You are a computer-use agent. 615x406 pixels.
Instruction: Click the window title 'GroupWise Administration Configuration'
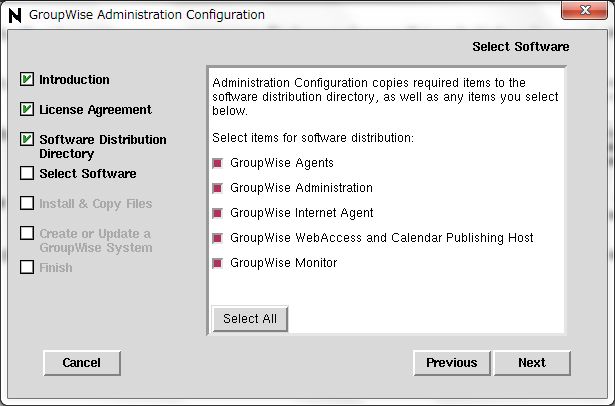147,15
